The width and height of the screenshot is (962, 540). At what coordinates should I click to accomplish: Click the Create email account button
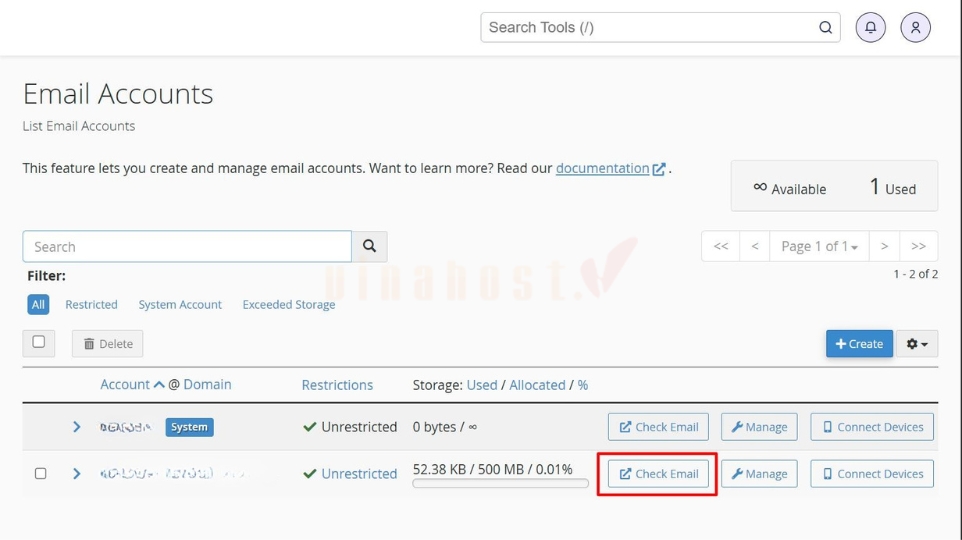(x=859, y=344)
